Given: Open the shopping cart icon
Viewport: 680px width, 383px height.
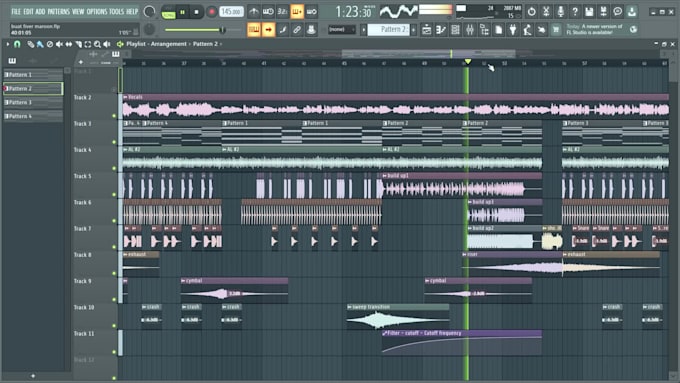Looking at the screenshot, I should click(x=556, y=30).
